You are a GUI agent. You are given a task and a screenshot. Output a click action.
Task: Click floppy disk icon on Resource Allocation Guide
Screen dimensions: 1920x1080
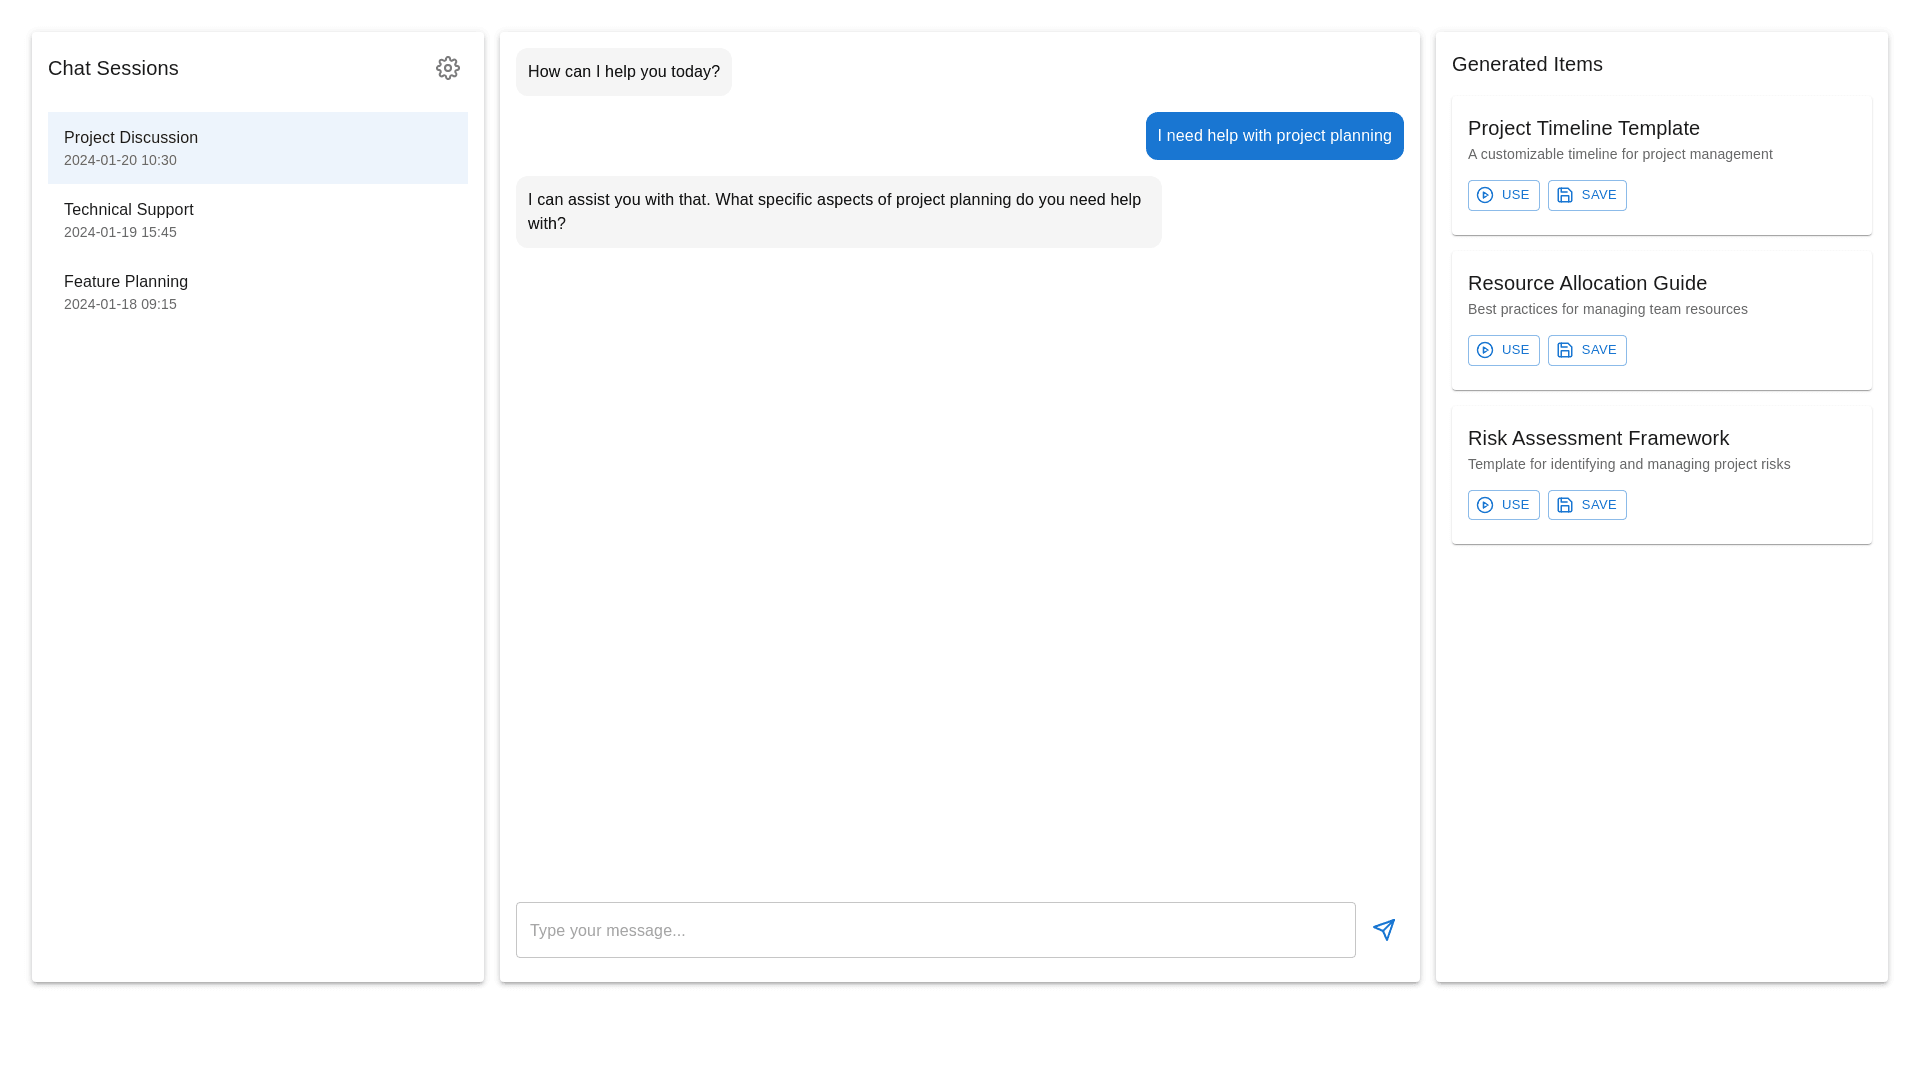(x=1565, y=350)
